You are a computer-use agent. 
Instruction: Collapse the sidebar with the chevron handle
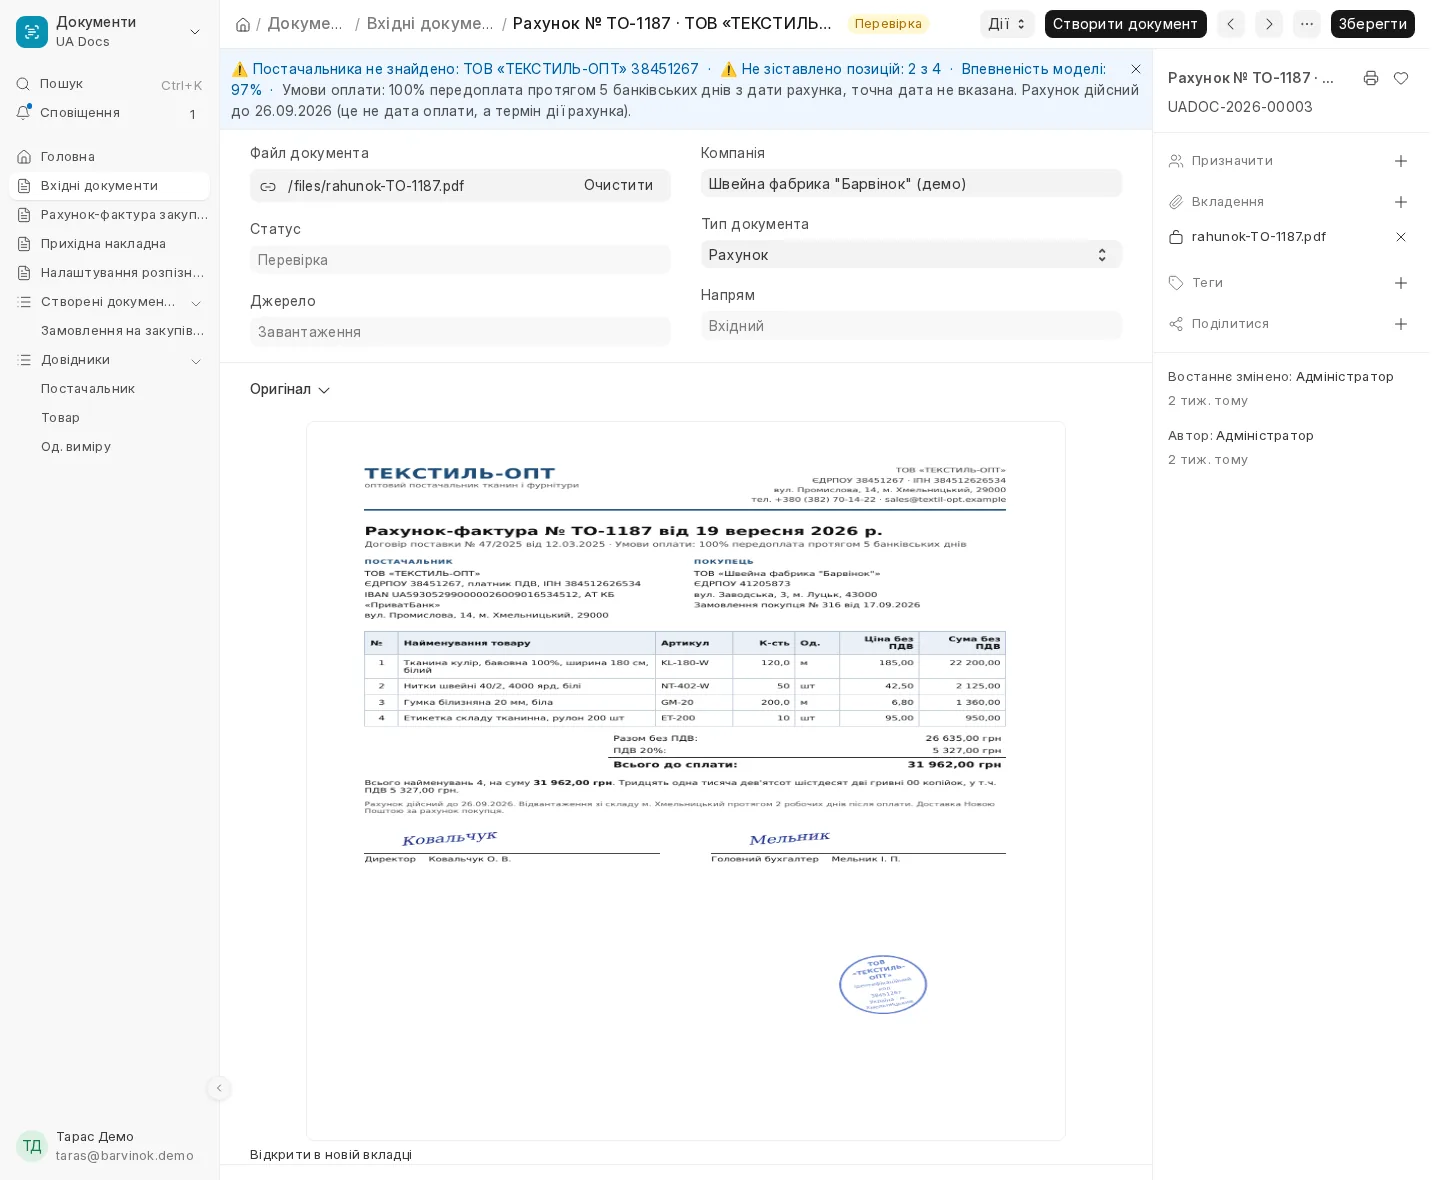pos(219,1088)
